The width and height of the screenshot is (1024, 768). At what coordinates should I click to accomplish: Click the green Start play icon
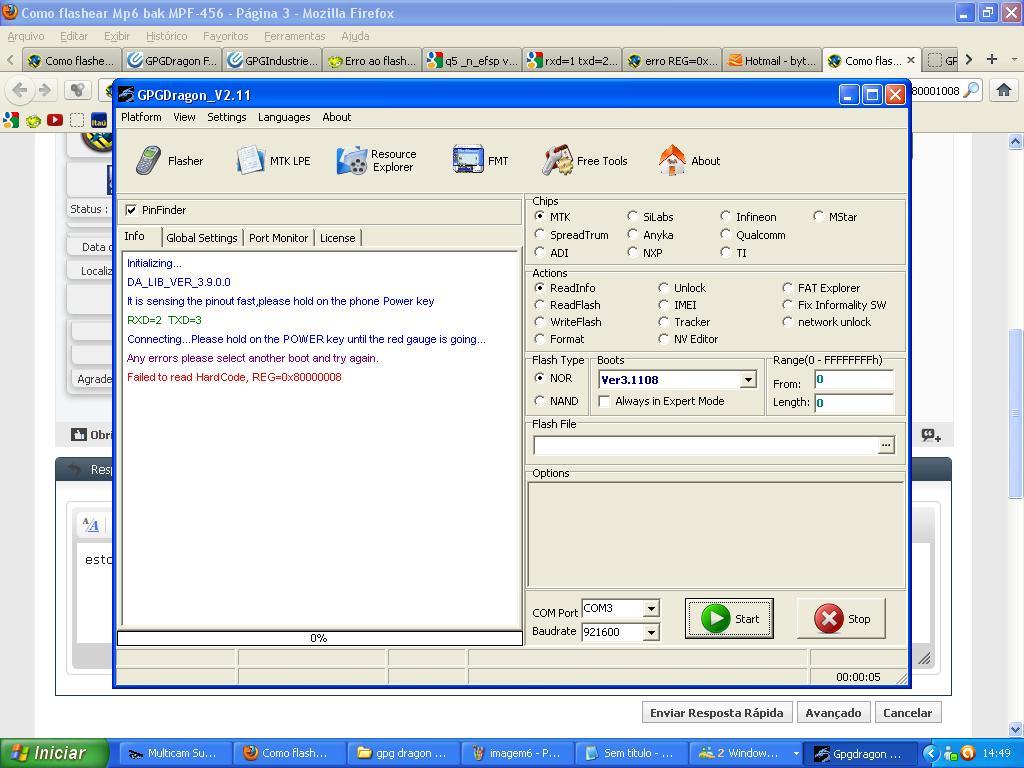click(716, 618)
